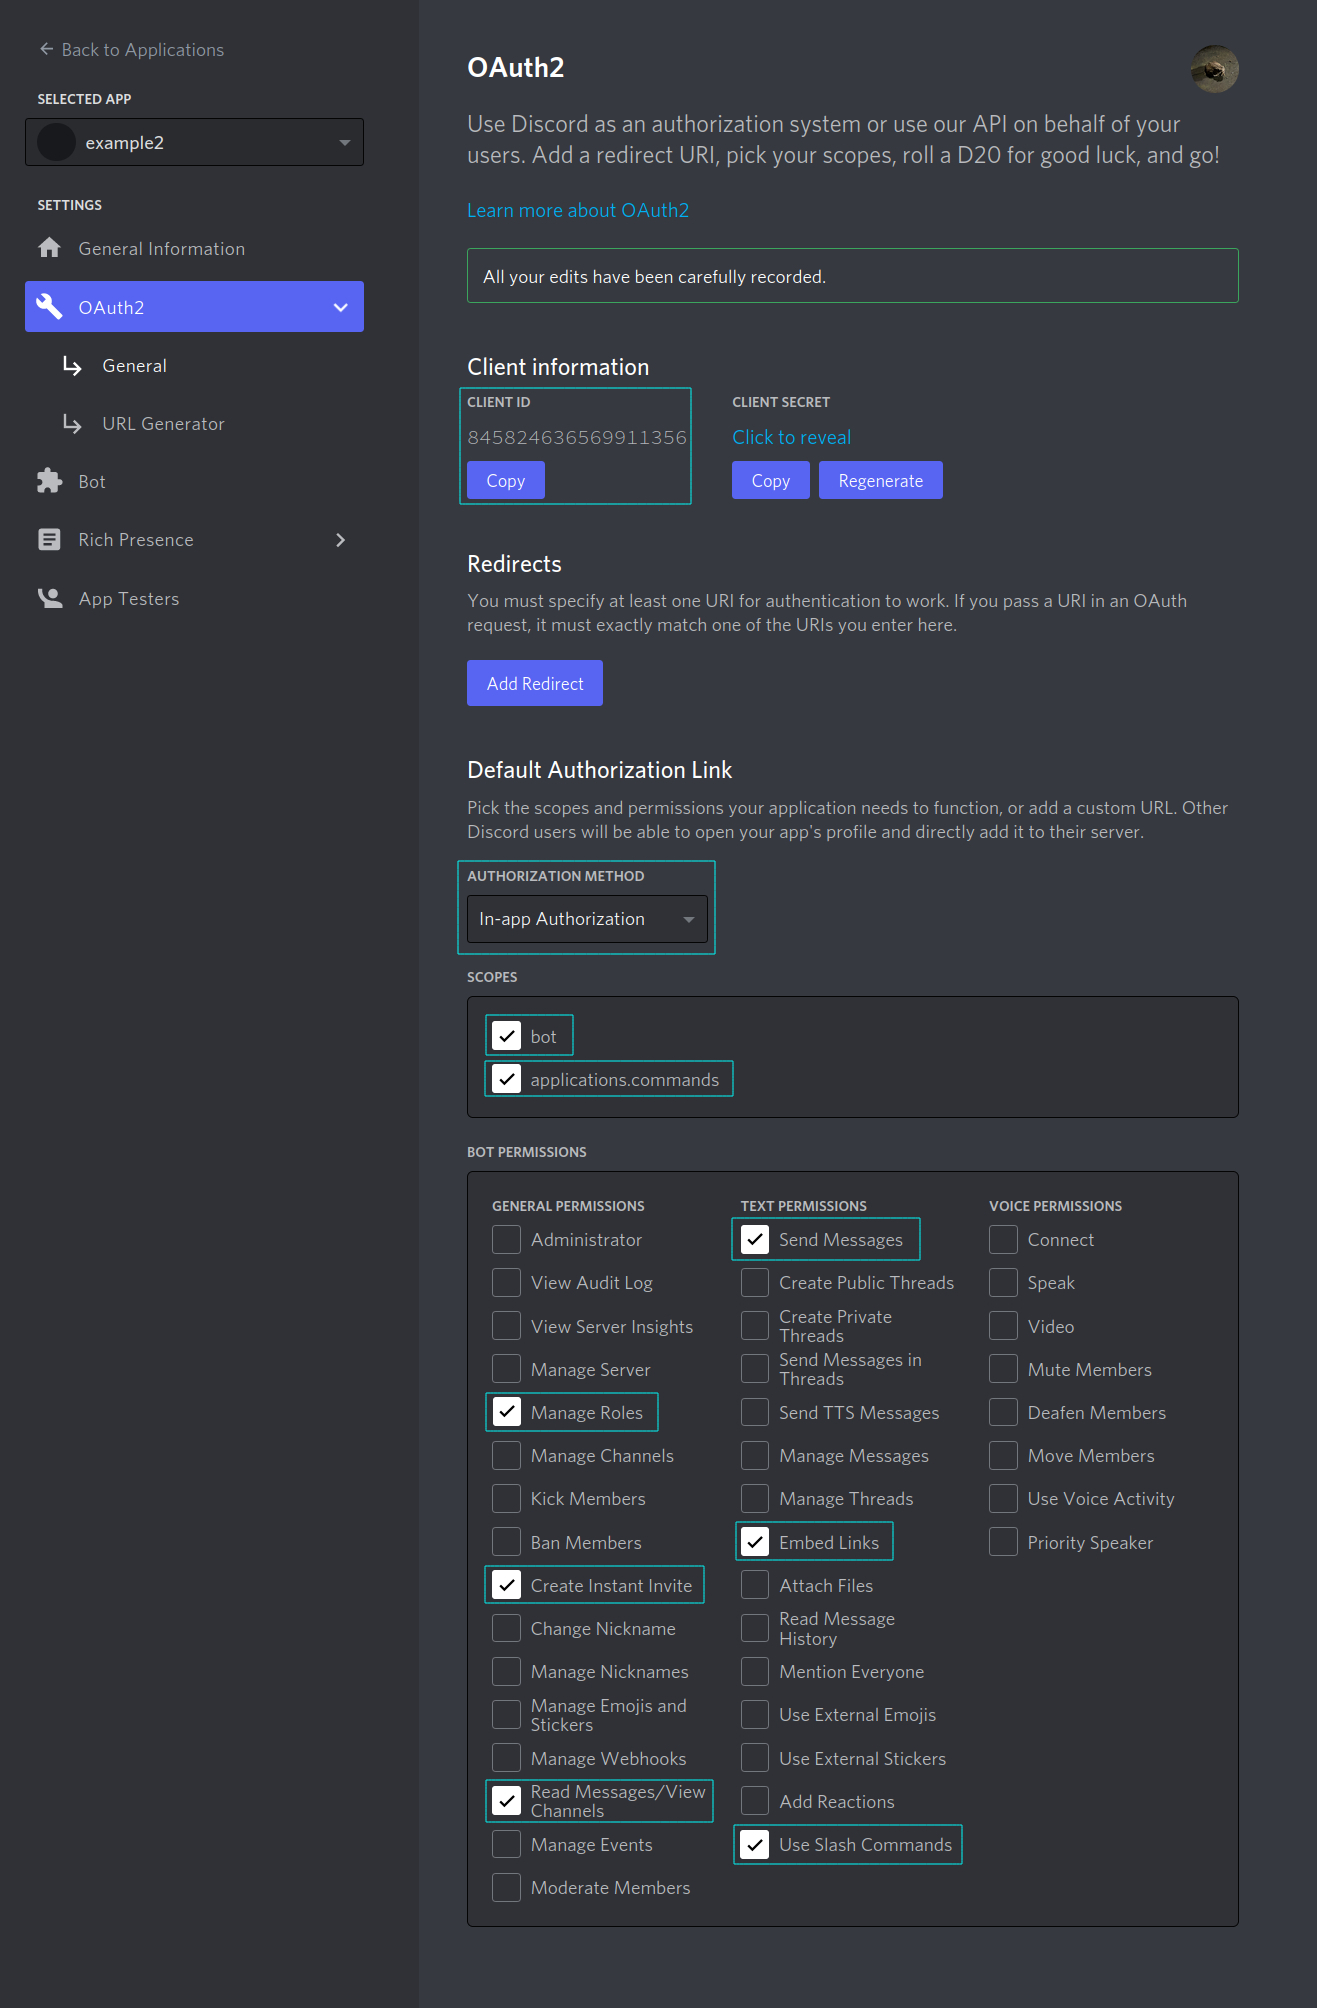Check the Moderate Members permission
Image resolution: width=1317 pixels, height=2008 pixels.
click(507, 1887)
